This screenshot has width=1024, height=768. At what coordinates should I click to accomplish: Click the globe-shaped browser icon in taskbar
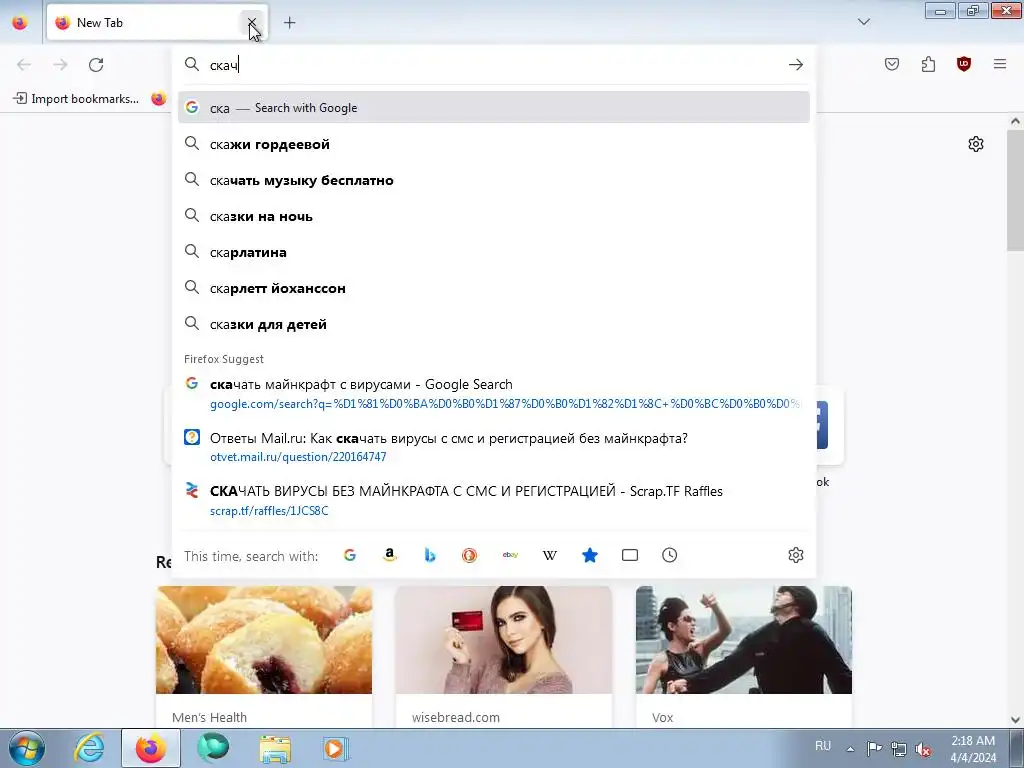213,748
